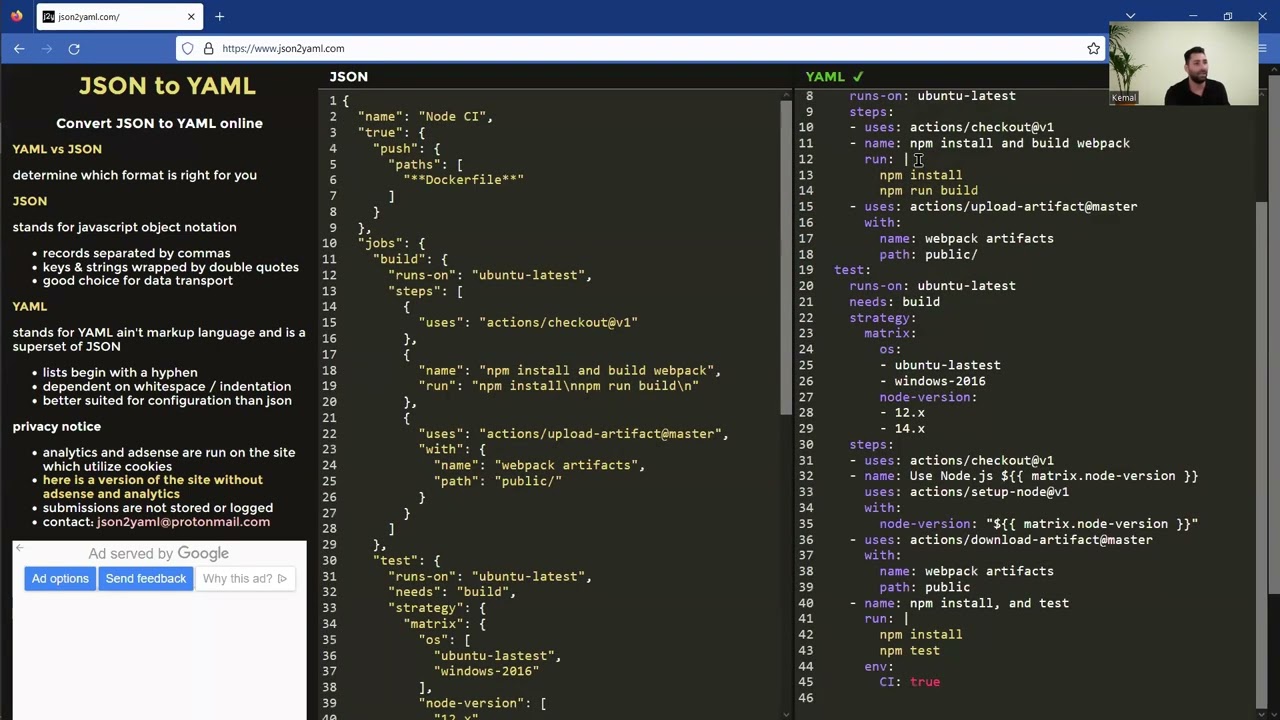The height and width of the screenshot is (720, 1280).
Task: Go forward using the forward arrow
Action: 46,48
